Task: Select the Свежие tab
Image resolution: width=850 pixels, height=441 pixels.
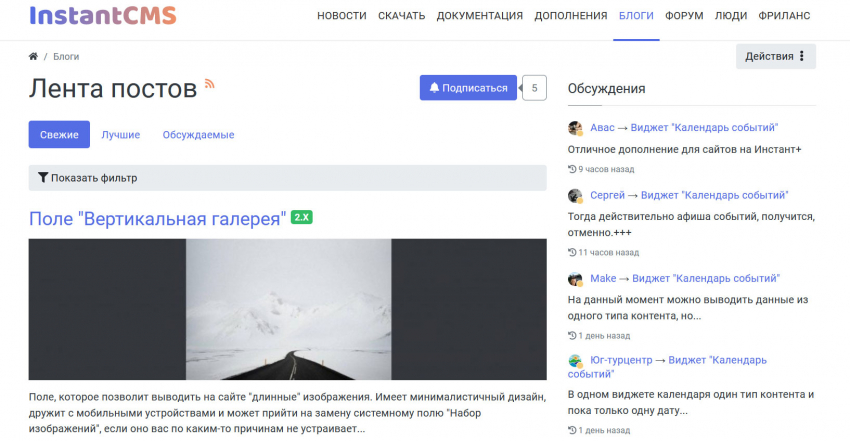Action: coord(59,134)
